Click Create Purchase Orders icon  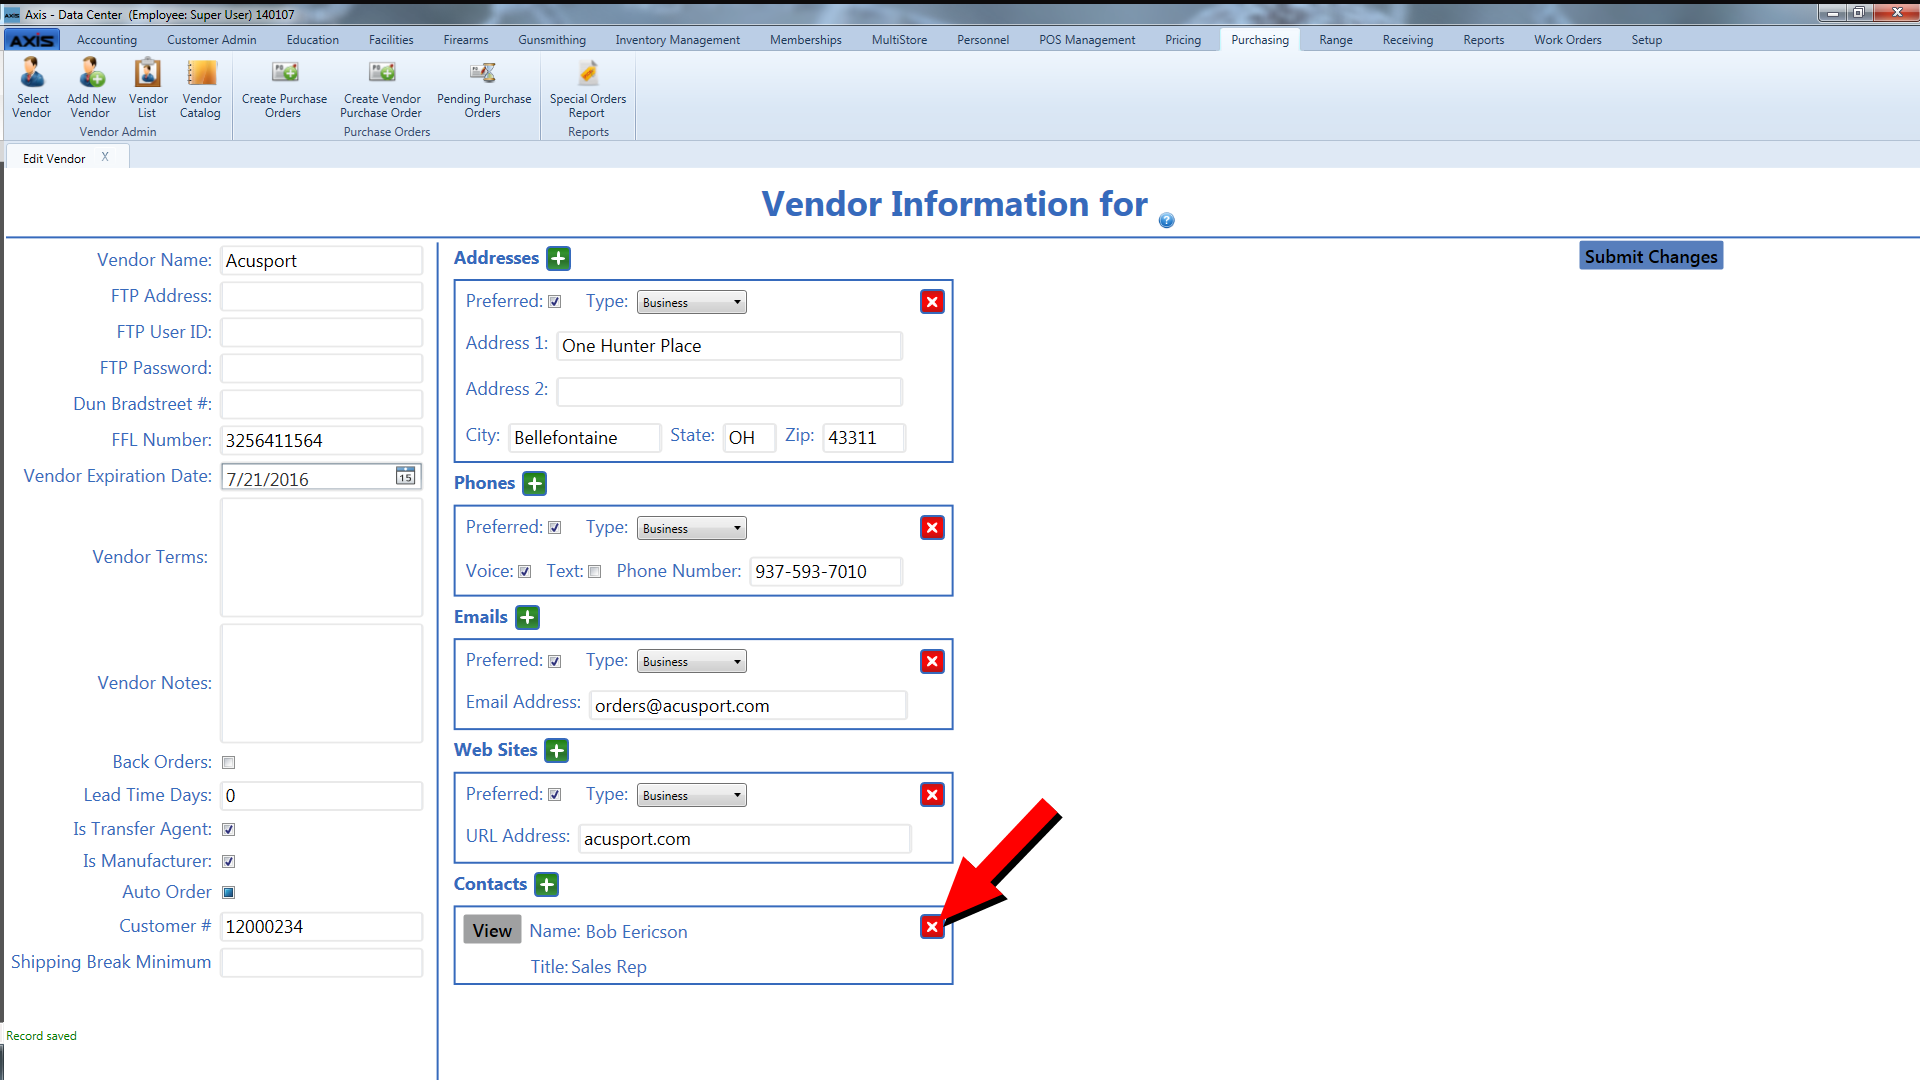284,88
